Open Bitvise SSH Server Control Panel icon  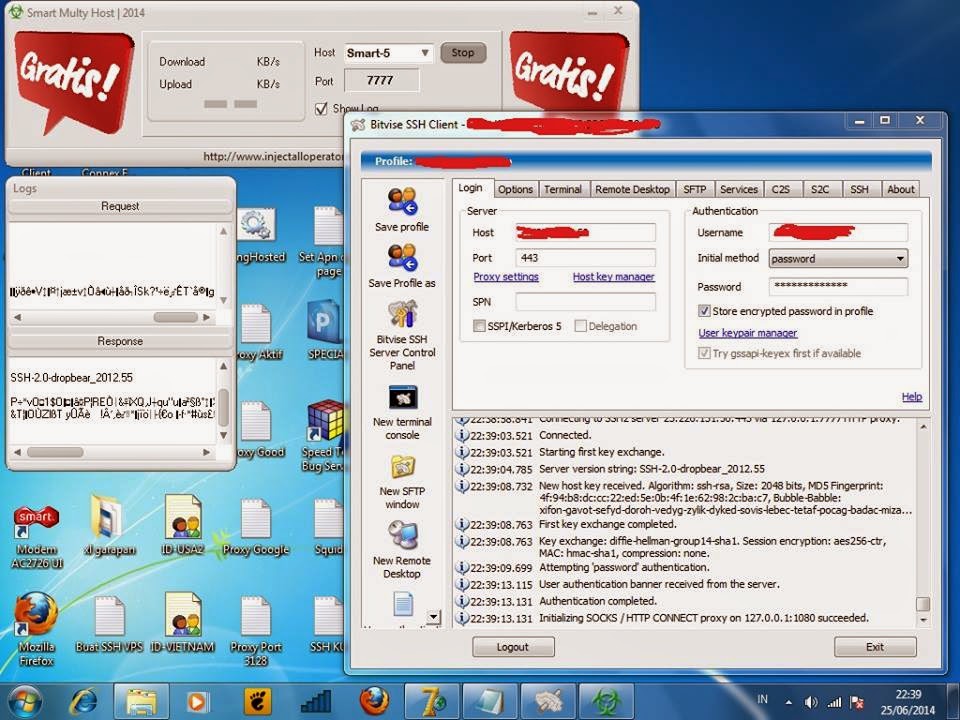[402, 314]
